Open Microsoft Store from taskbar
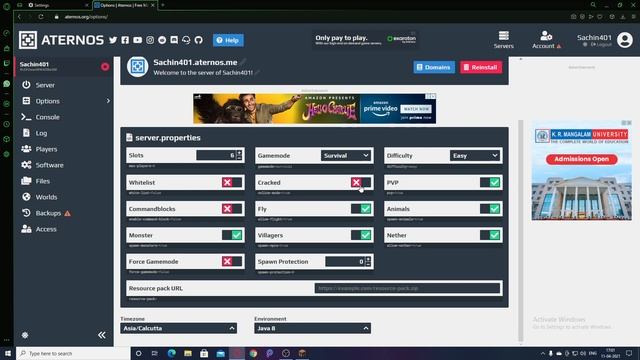Image resolution: width=640 pixels, height=360 pixels. coord(204,353)
